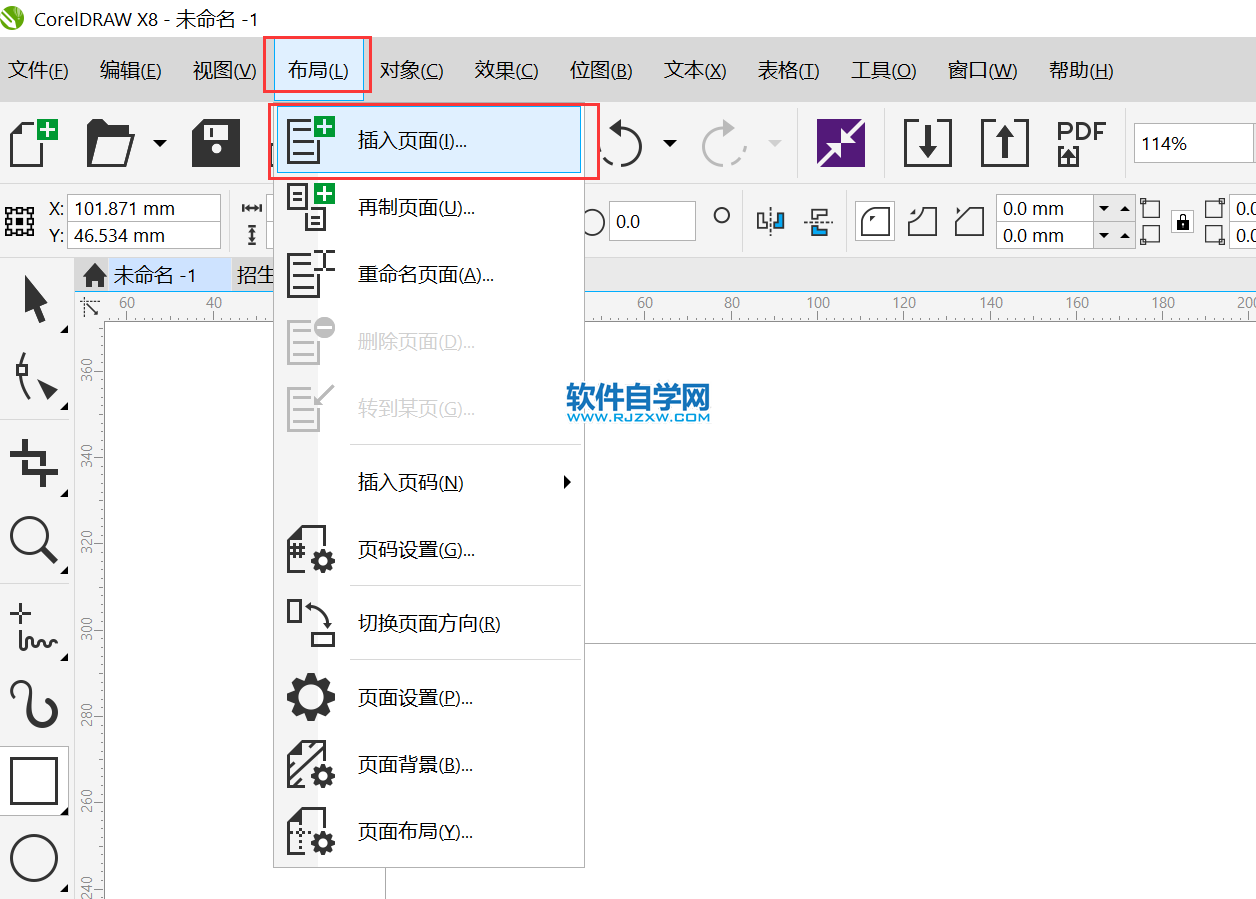The height and width of the screenshot is (899, 1256).
Task: Click the rotation angle field 0.0
Action: click(x=652, y=221)
